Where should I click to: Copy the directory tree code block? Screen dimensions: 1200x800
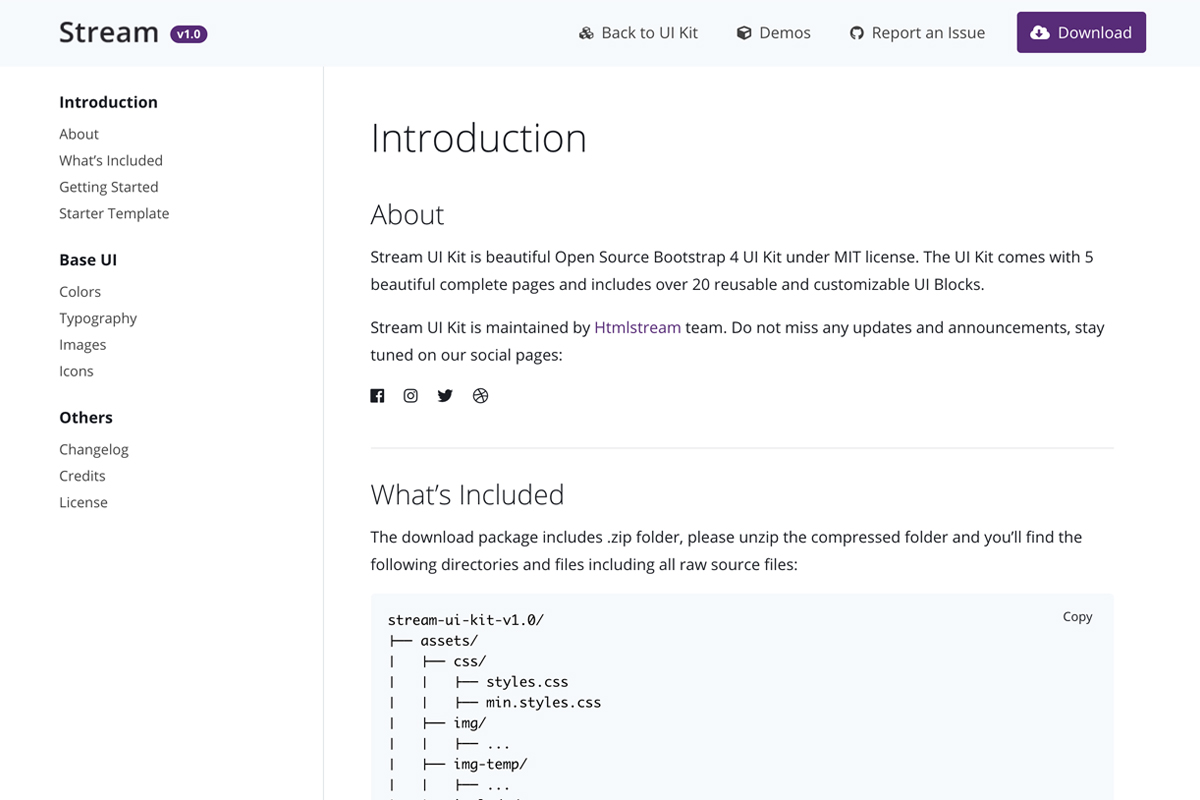tap(1077, 617)
